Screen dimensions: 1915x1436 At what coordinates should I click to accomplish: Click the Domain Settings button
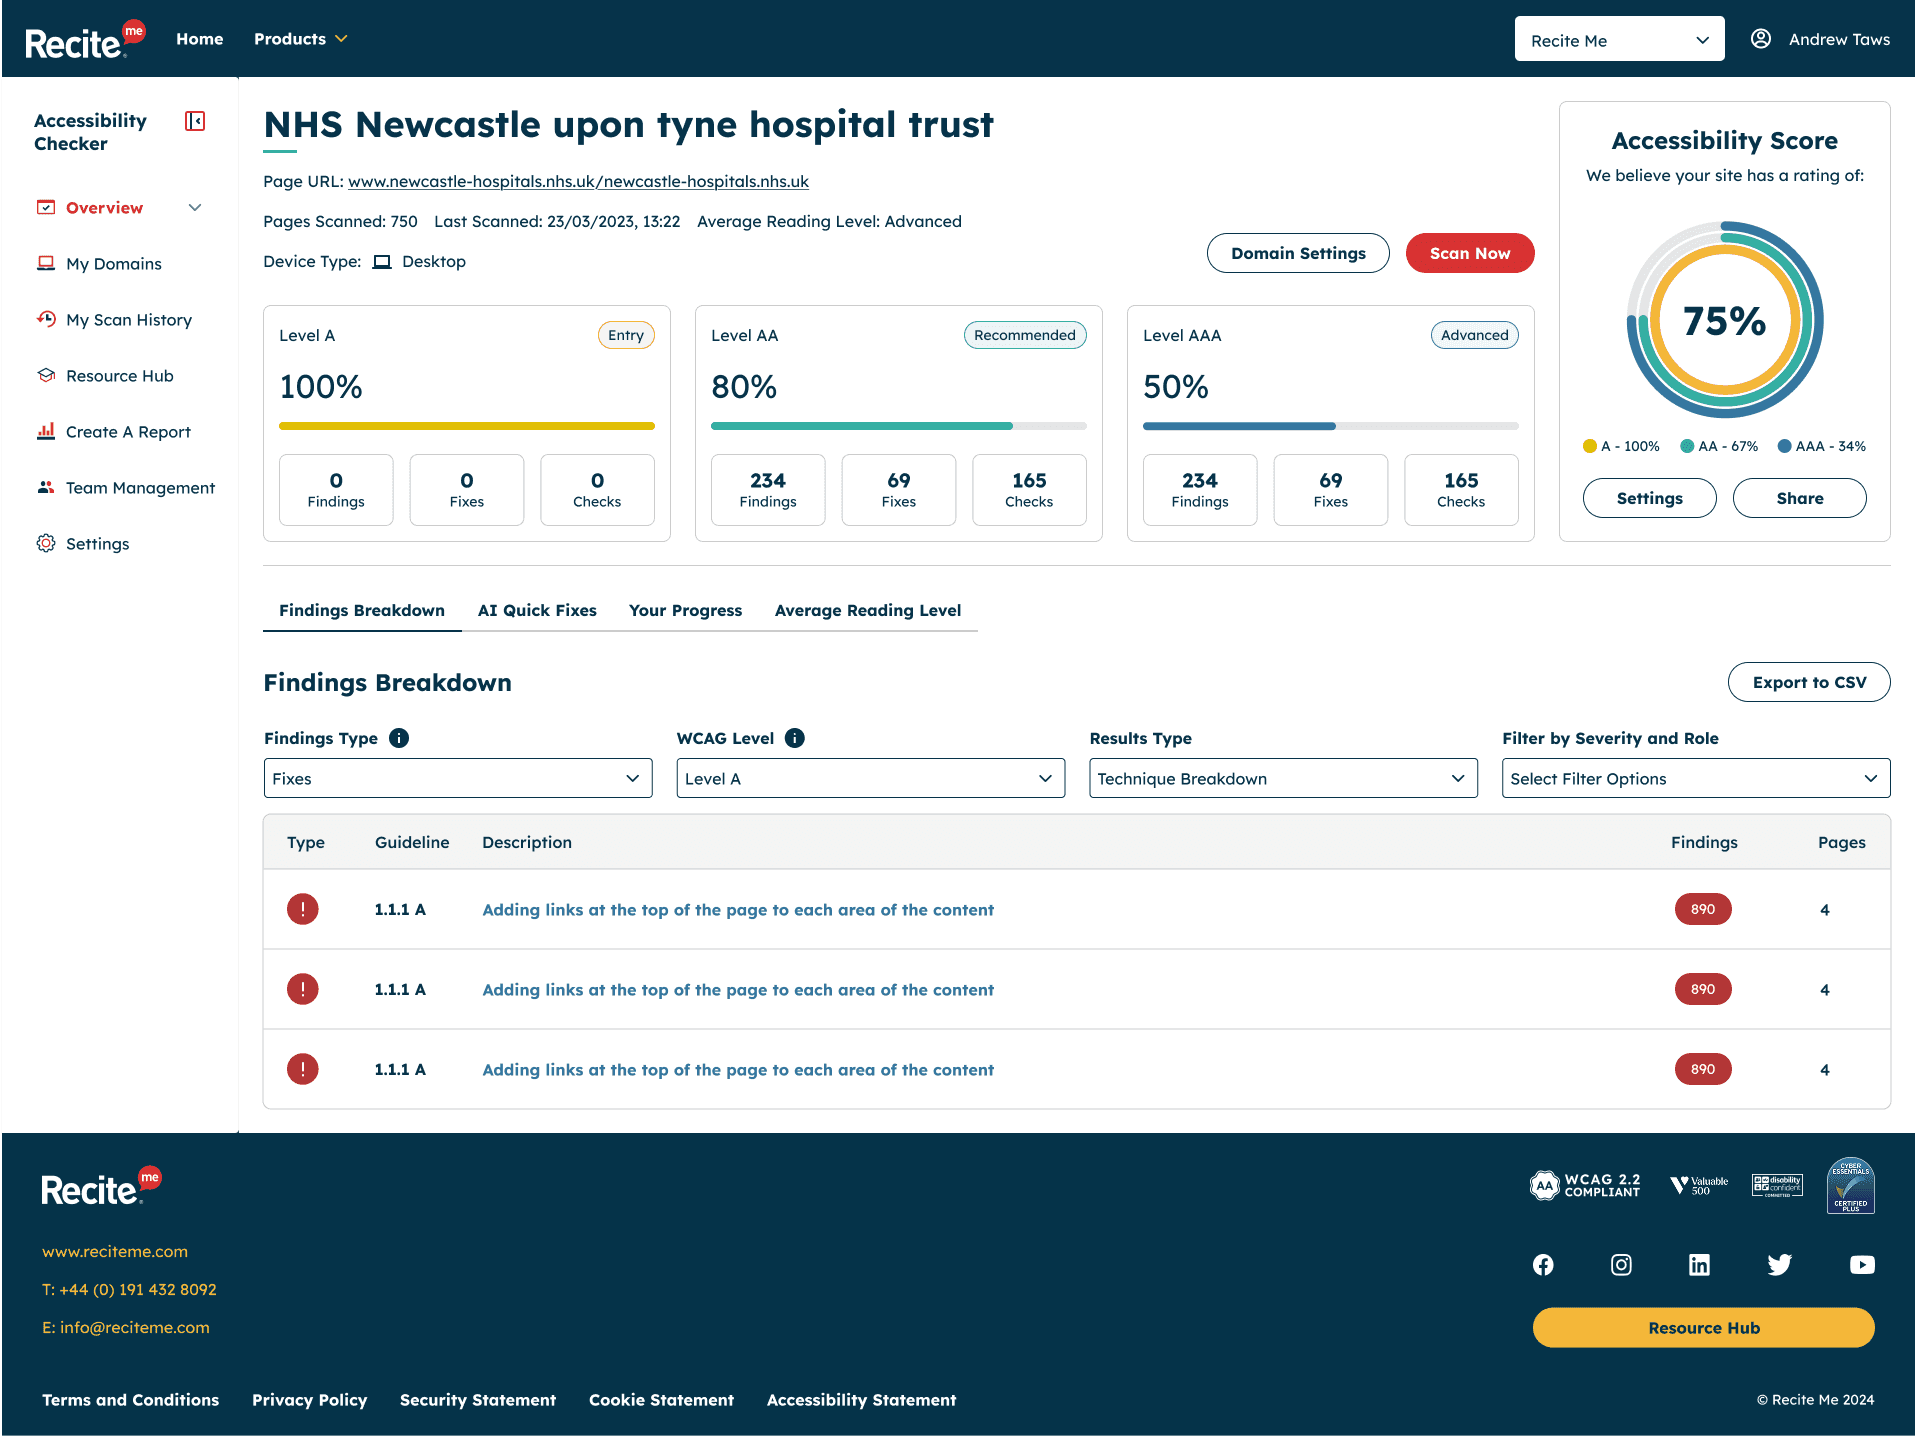coord(1298,253)
